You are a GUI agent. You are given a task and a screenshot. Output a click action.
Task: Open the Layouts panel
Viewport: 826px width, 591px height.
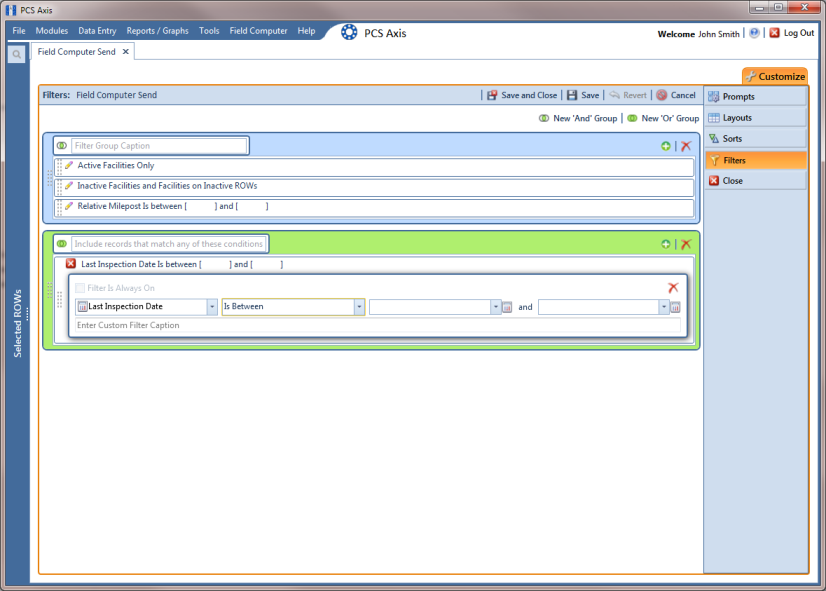click(x=755, y=117)
